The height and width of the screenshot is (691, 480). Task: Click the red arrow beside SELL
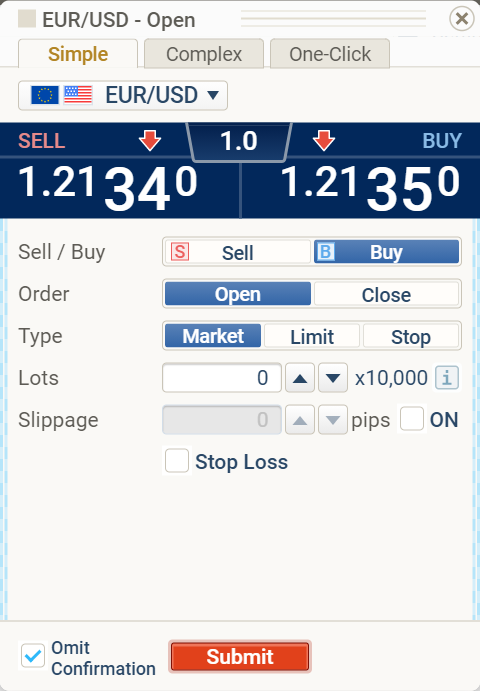pyautogui.click(x=150, y=141)
